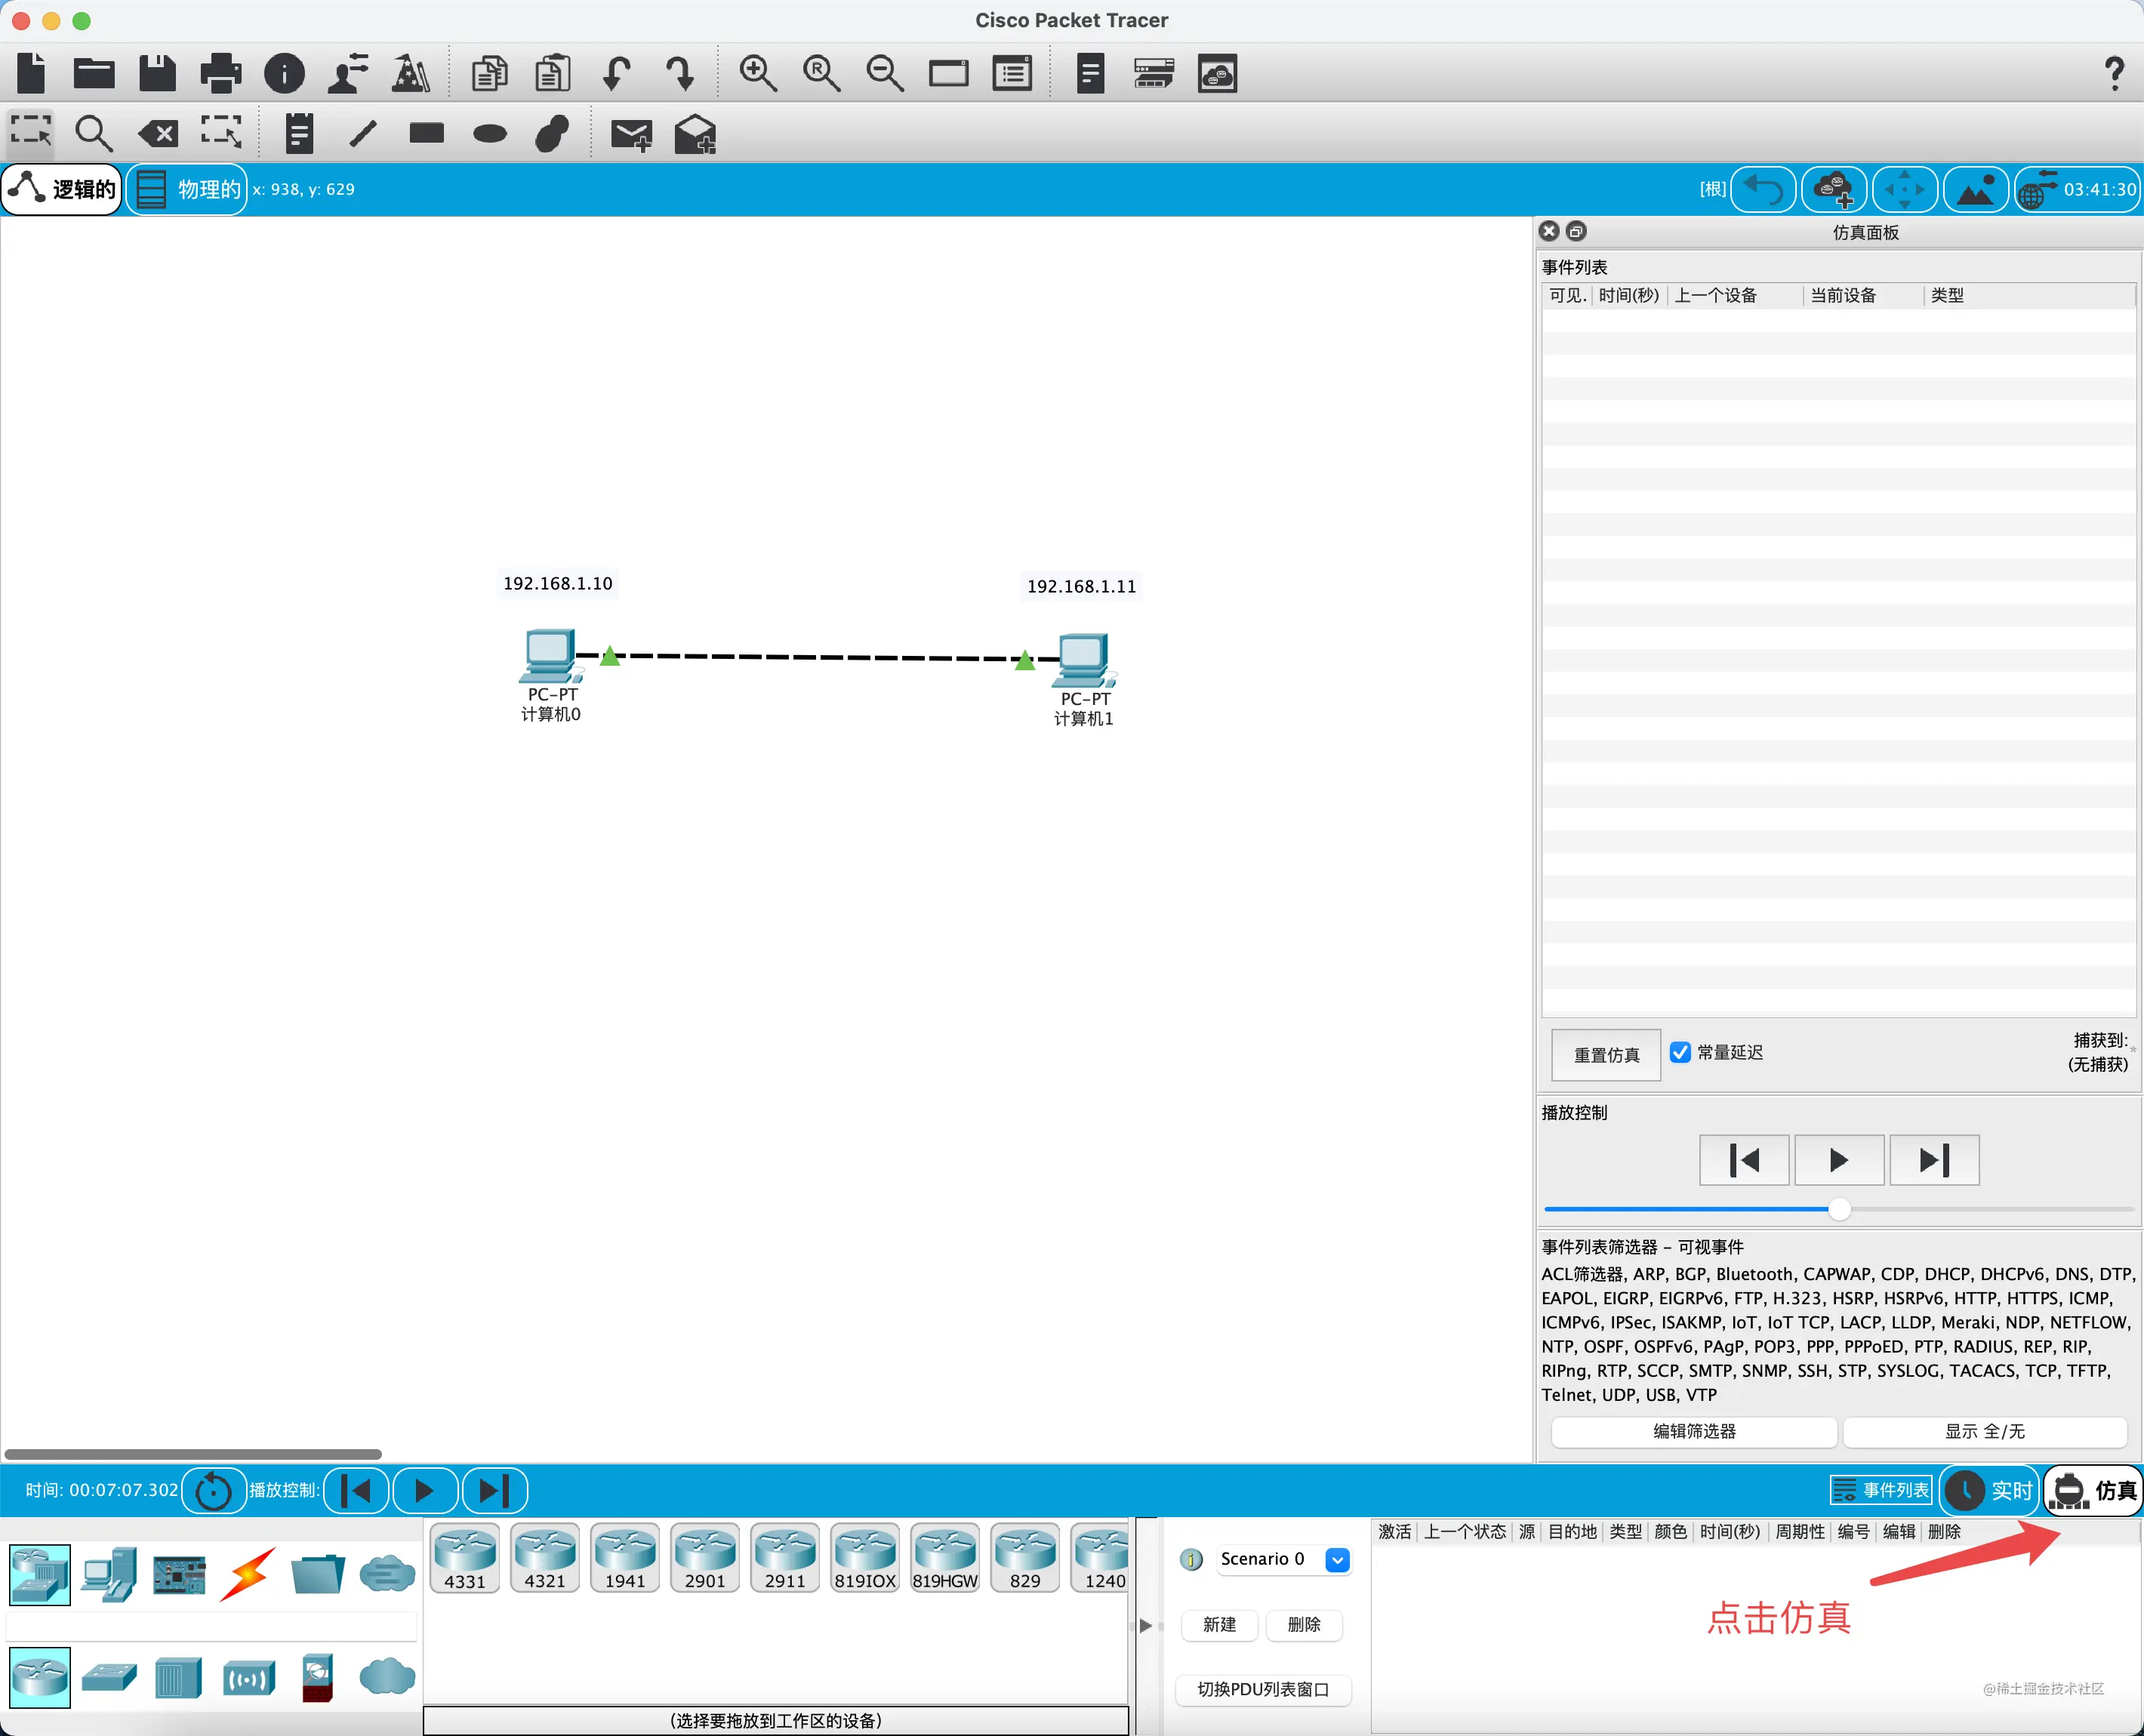The image size is (2144, 1736).
Task: Click the Copy toolbar icon
Action: click(x=489, y=73)
